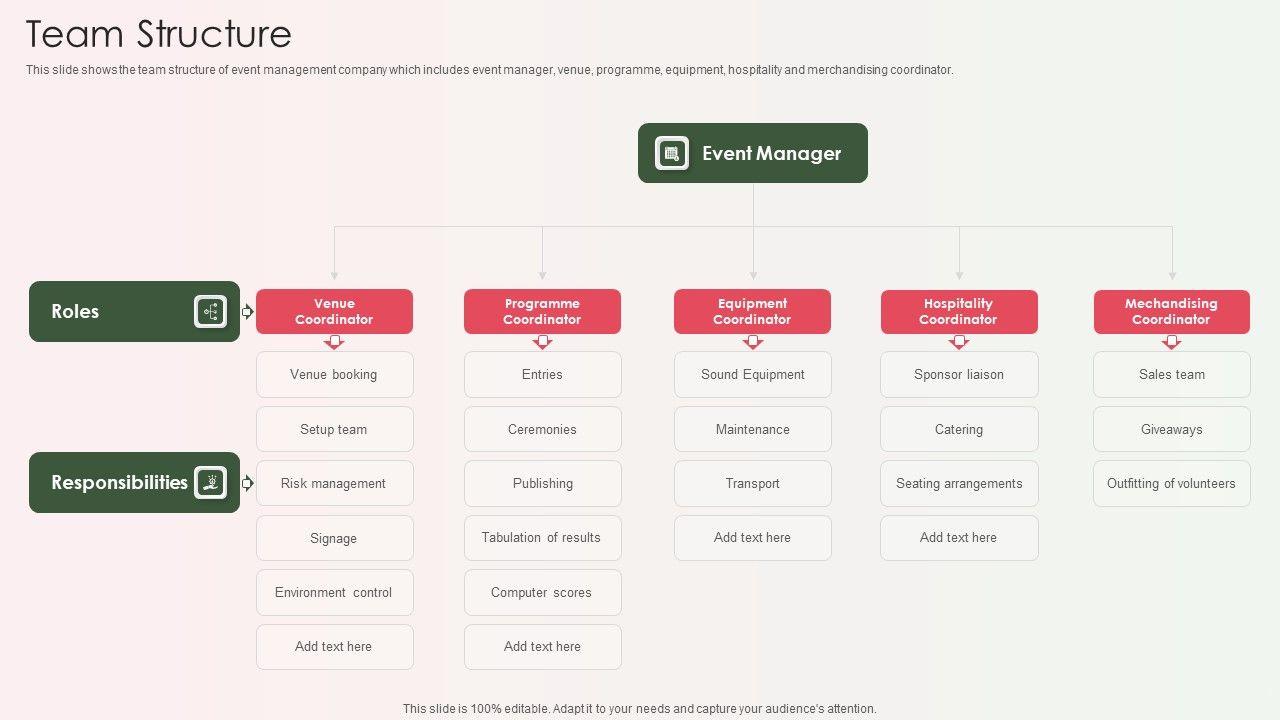
Task: Click the Team Structure slide title
Action: [158, 34]
